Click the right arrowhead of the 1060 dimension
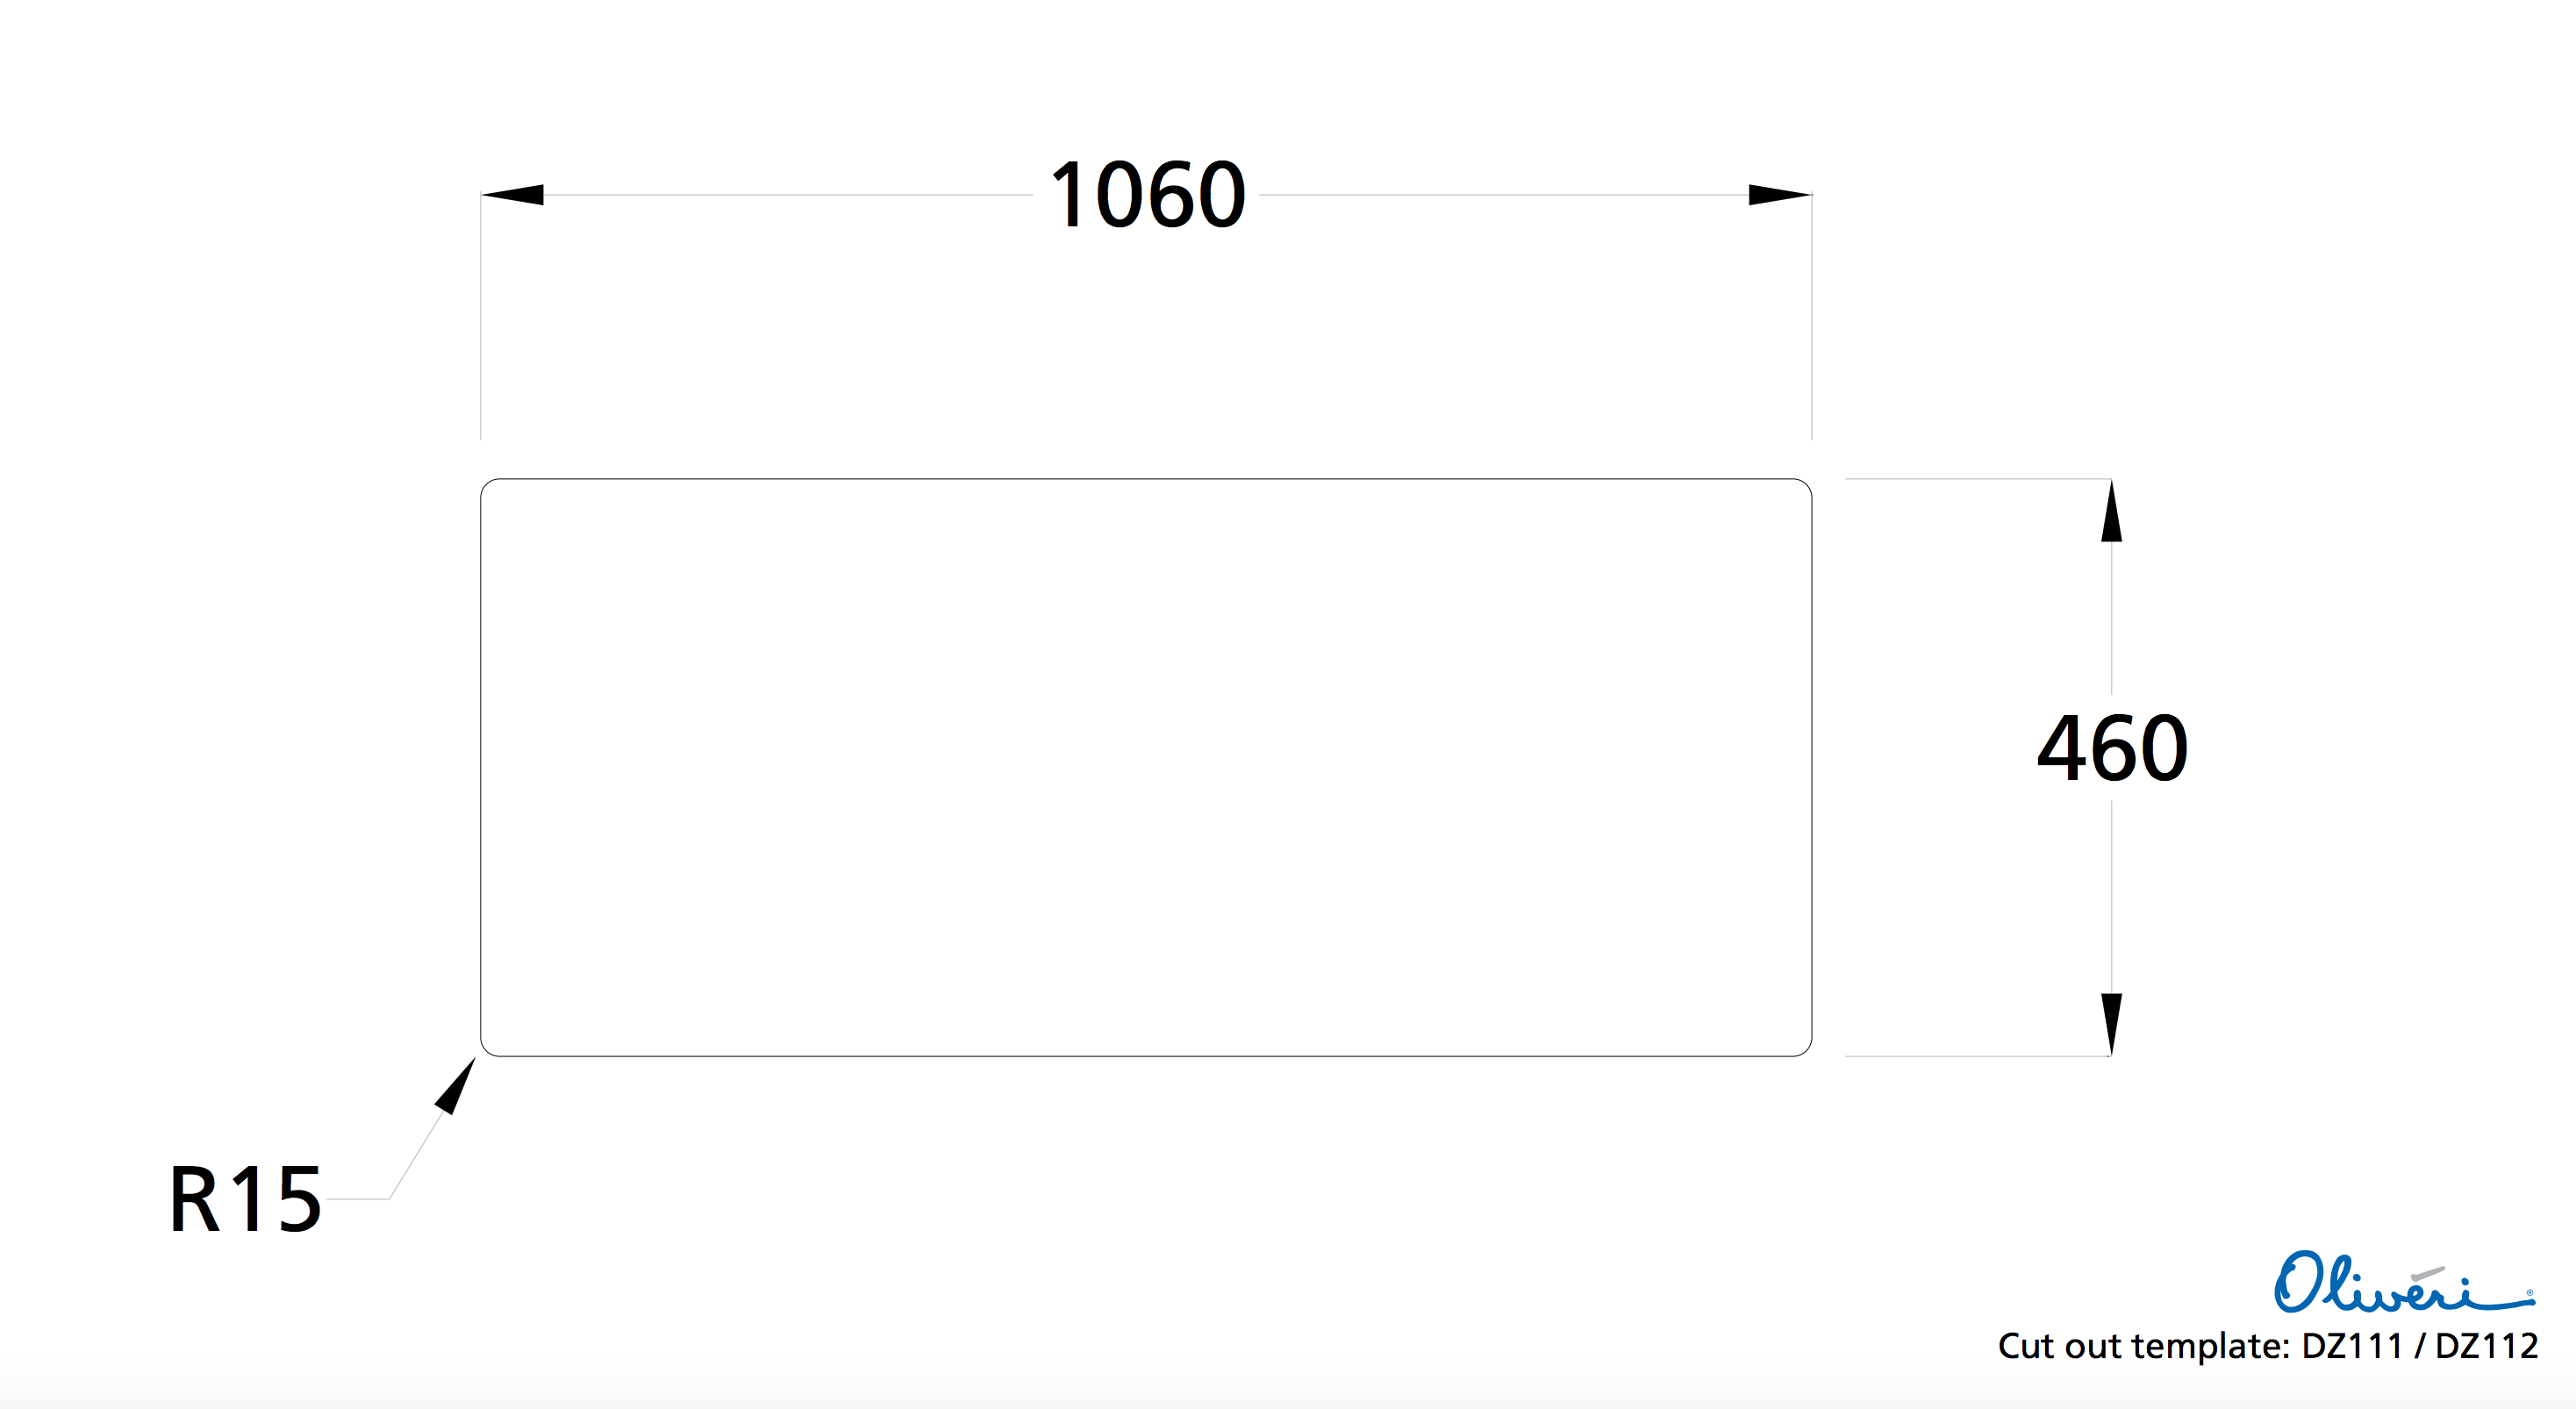This screenshot has width=2576, height=1409. [1778, 194]
